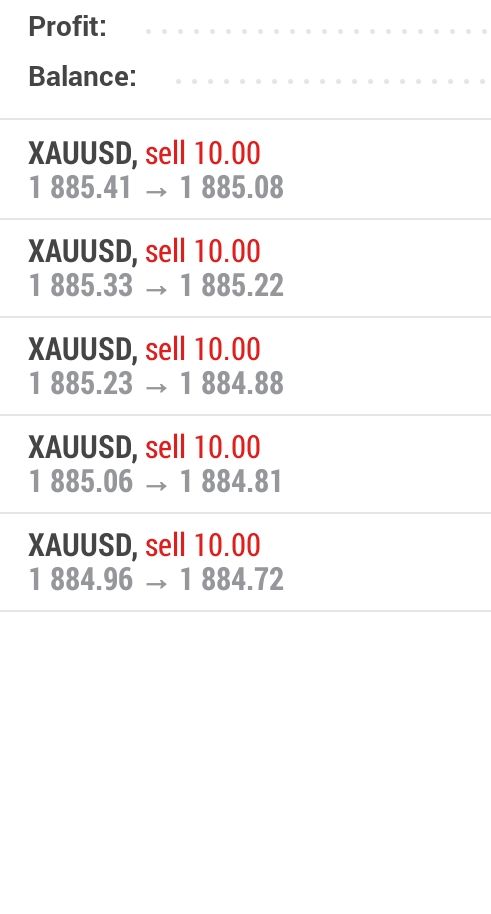This screenshot has width=491, height=914.
Task: Open the XAUUSD trade opened at 1 884.96
Action: 246,562
